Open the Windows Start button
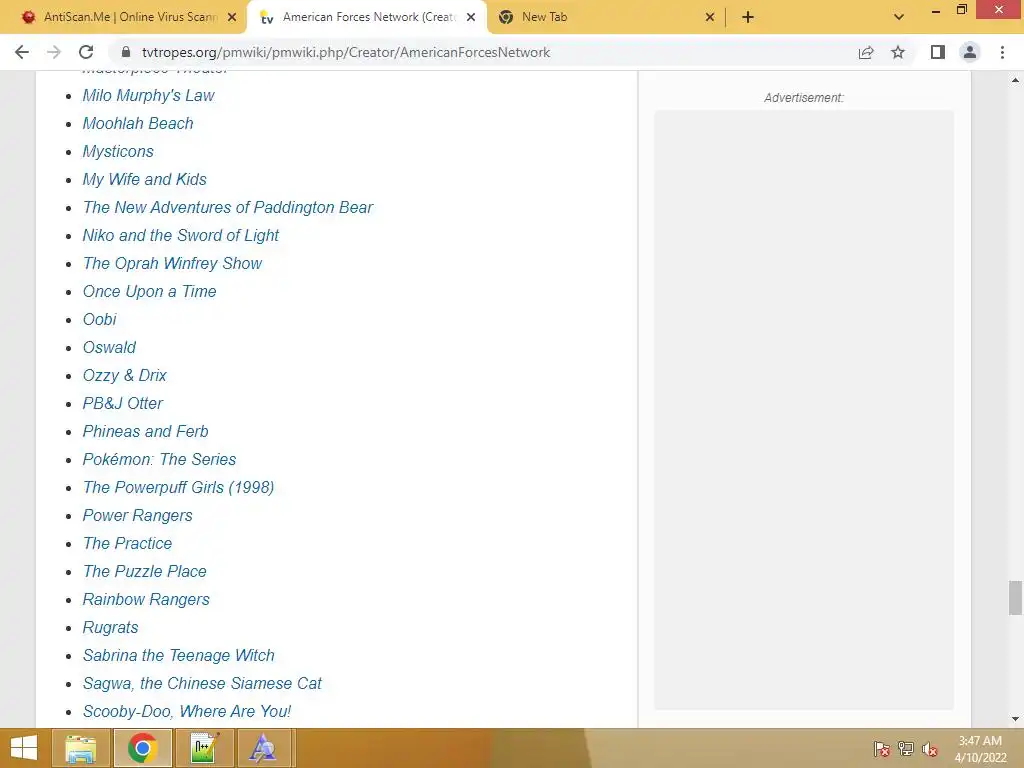Screen dimensions: 1024x768 pos(24,748)
